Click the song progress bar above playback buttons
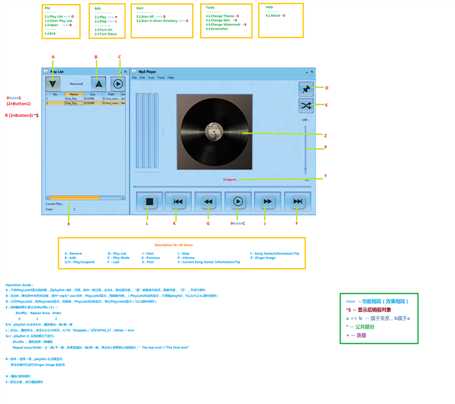Screen dimensions: 455x404 [222, 187]
